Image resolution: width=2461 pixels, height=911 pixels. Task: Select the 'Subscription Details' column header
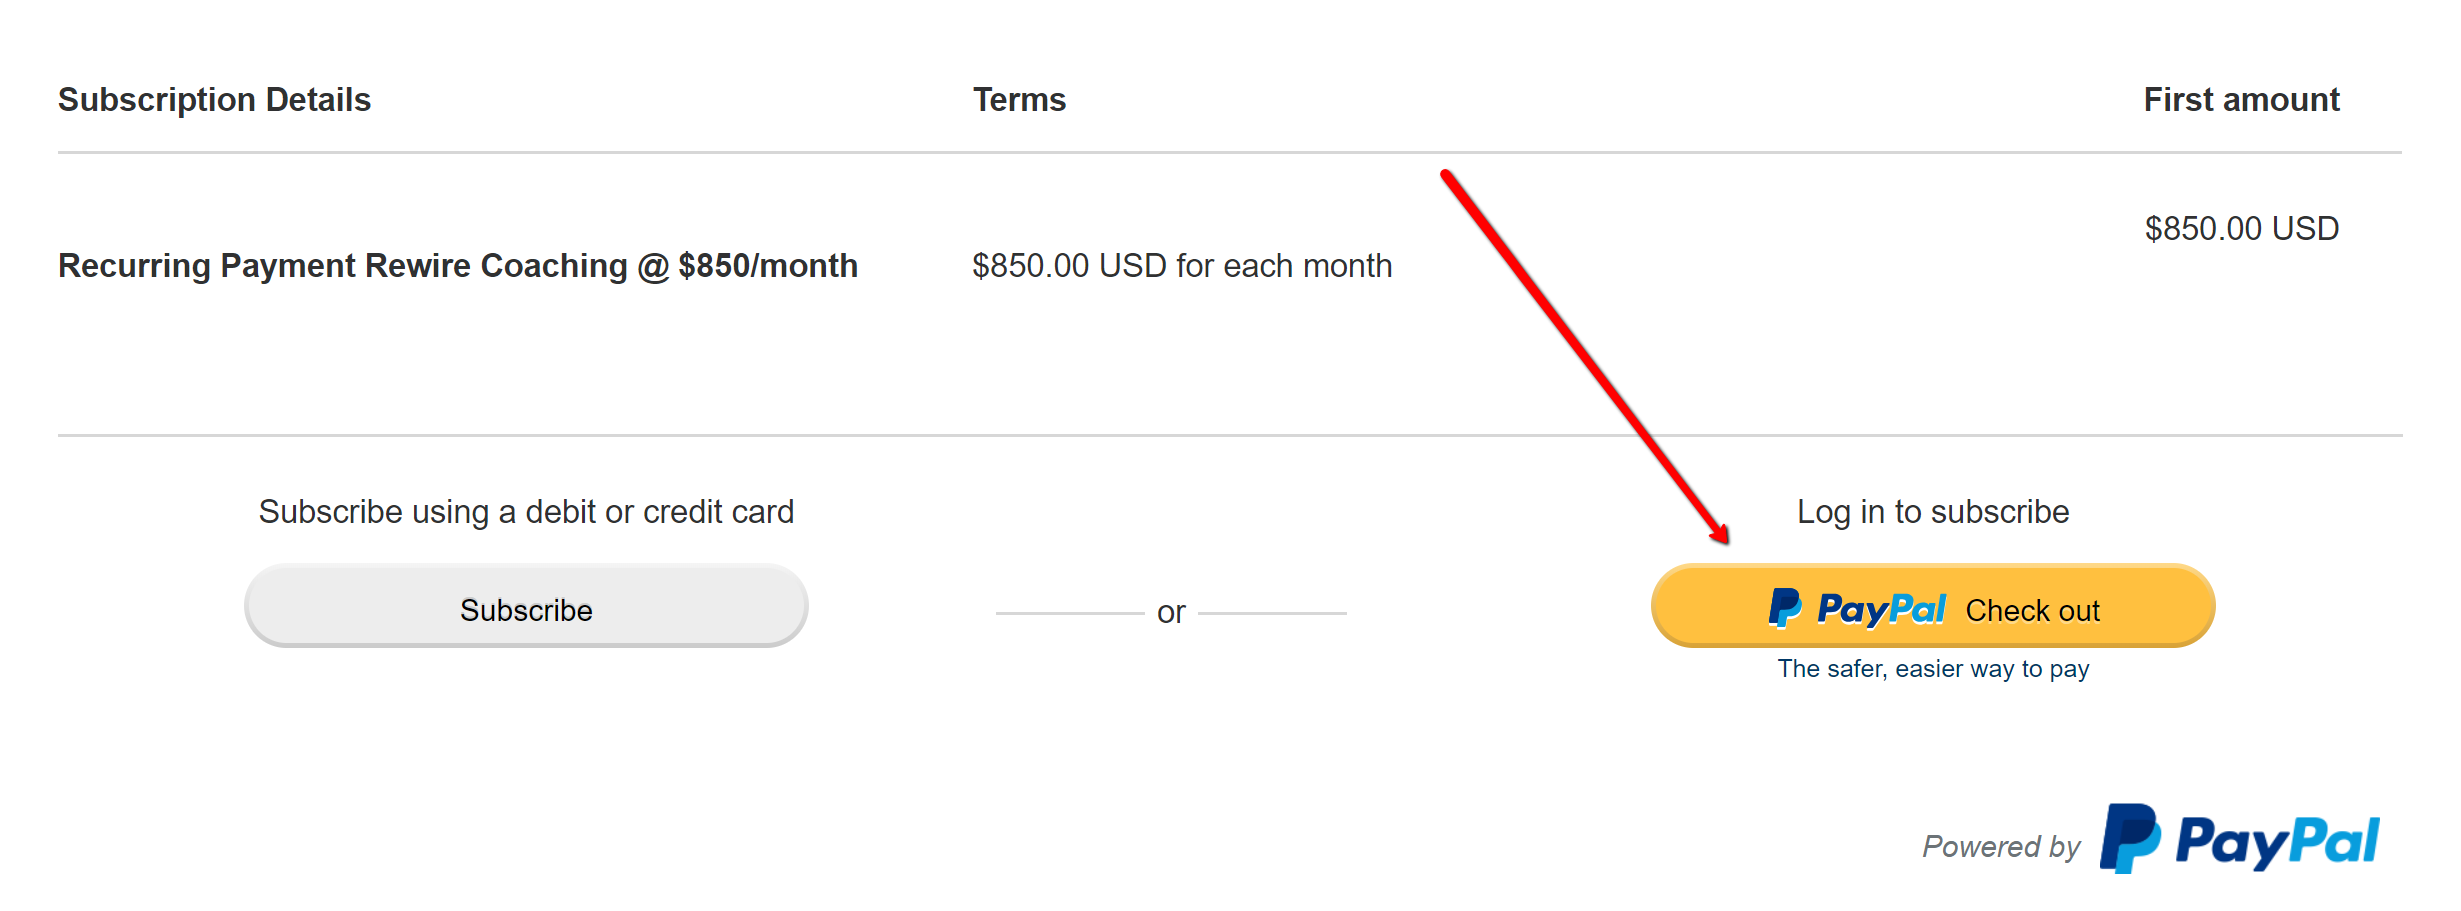pos(214,100)
